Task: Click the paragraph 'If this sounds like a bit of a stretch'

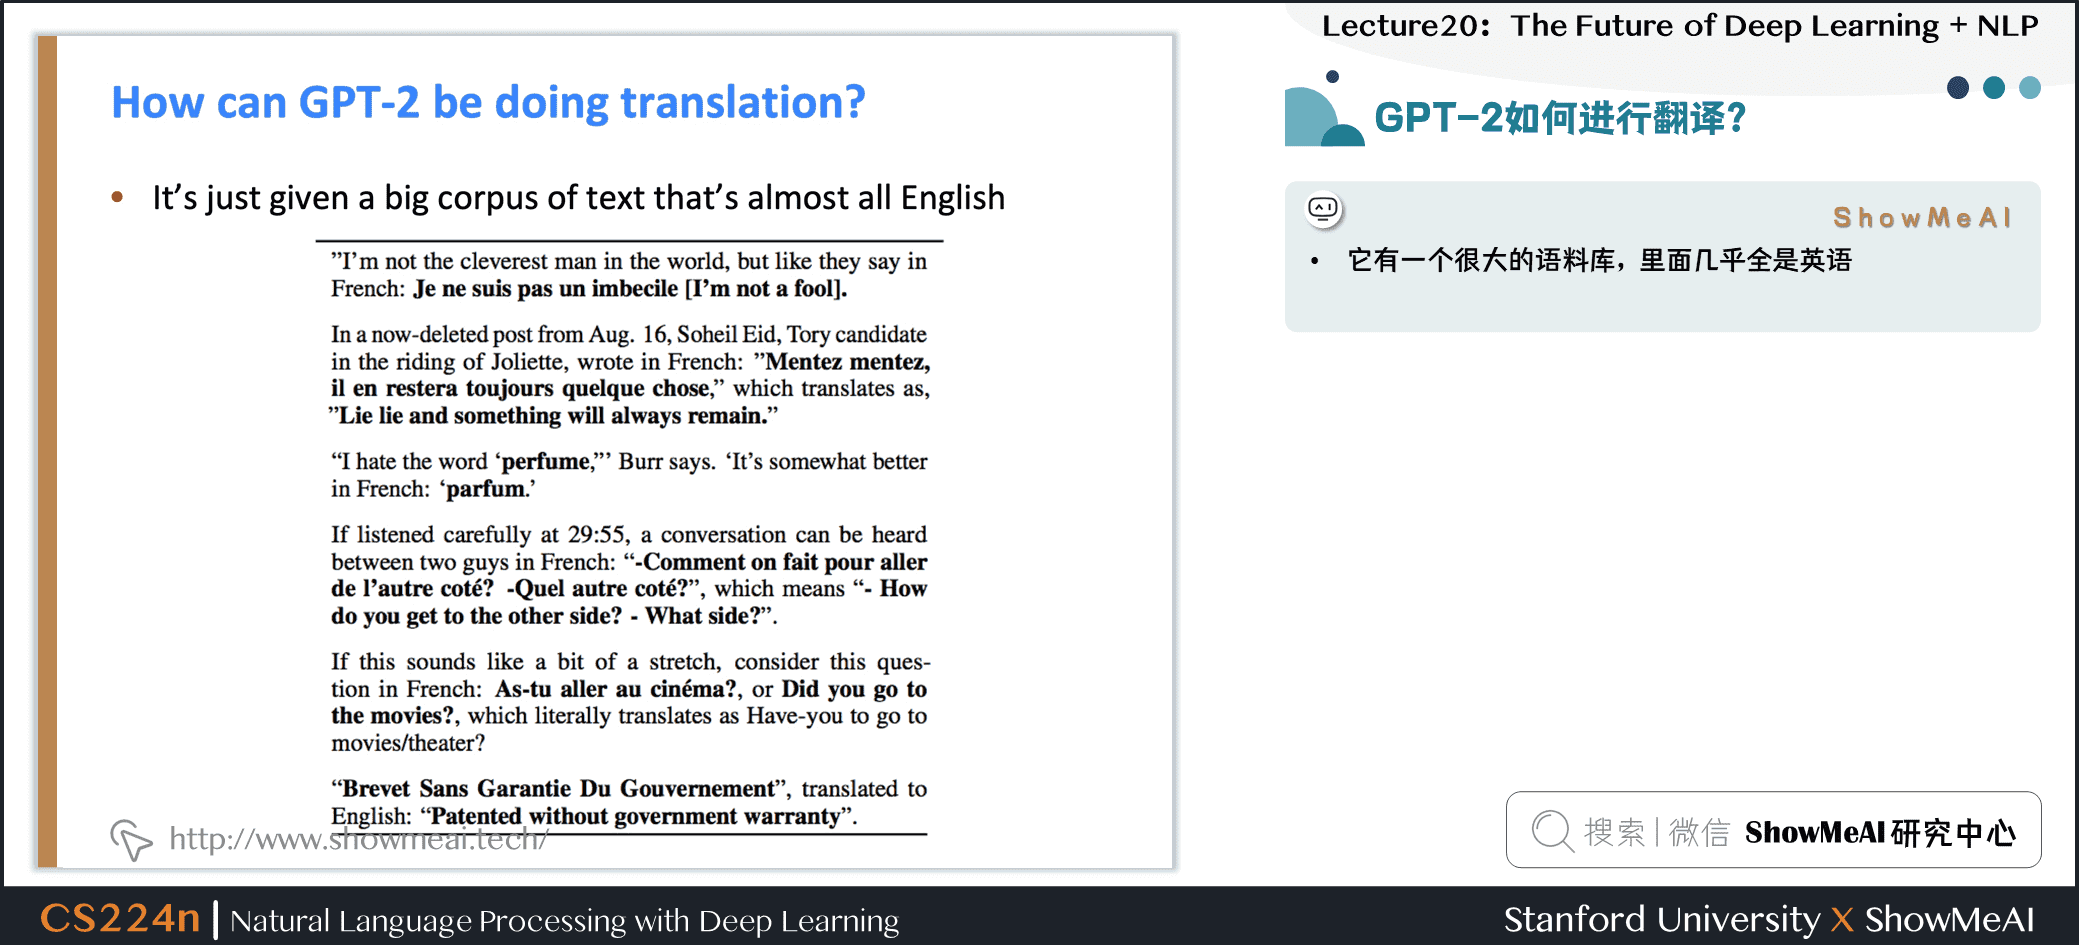Action: tap(630, 702)
